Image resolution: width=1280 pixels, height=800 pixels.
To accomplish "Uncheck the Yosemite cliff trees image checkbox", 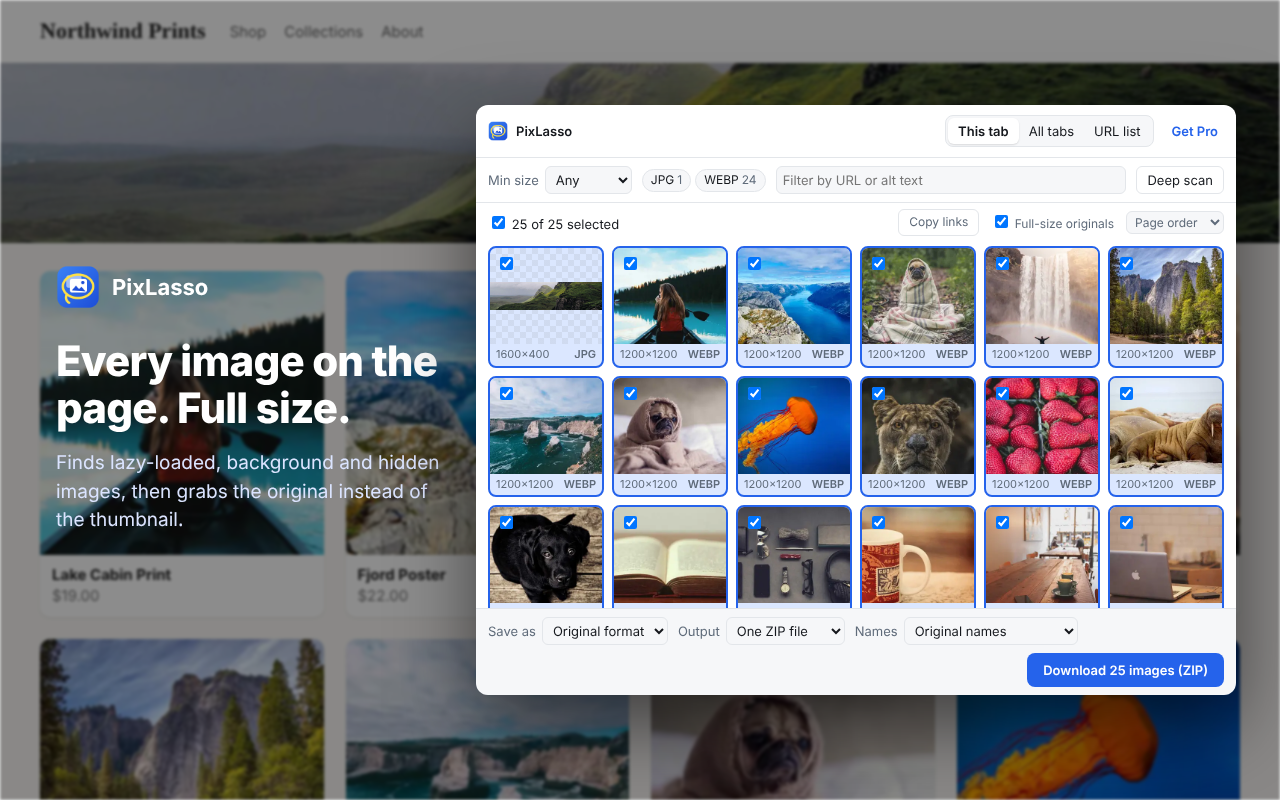I will [1126, 264].
